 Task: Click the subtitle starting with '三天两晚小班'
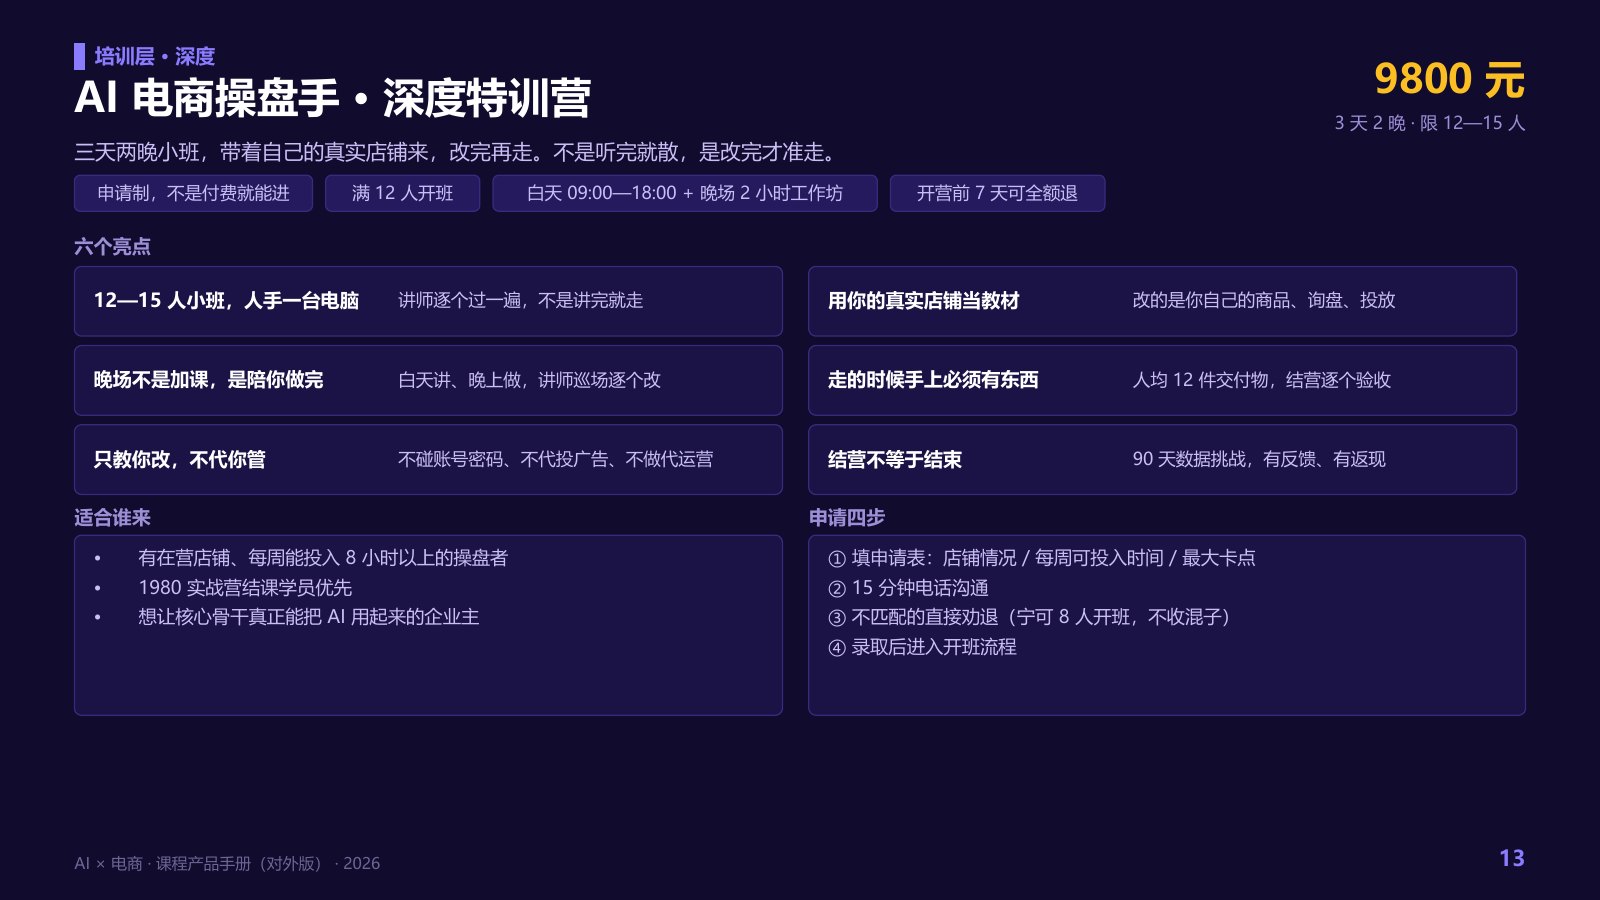[458, 152]
